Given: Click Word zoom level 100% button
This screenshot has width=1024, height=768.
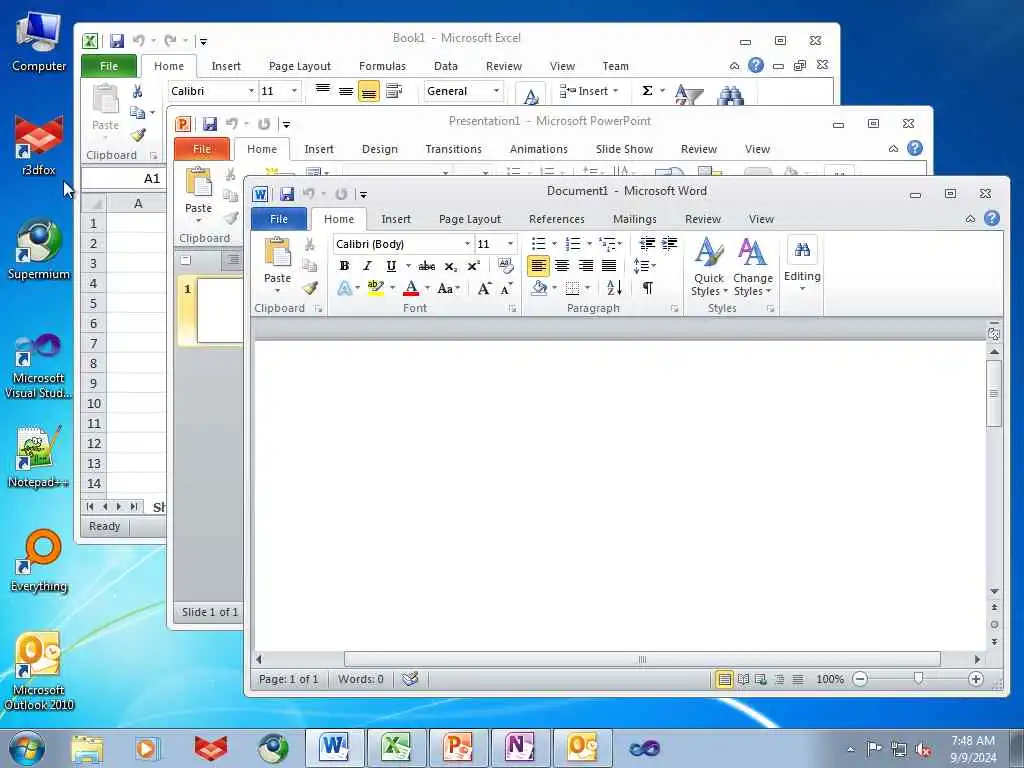Looking at the screenshot, I should pyautogui.click(x=829, y=679).
